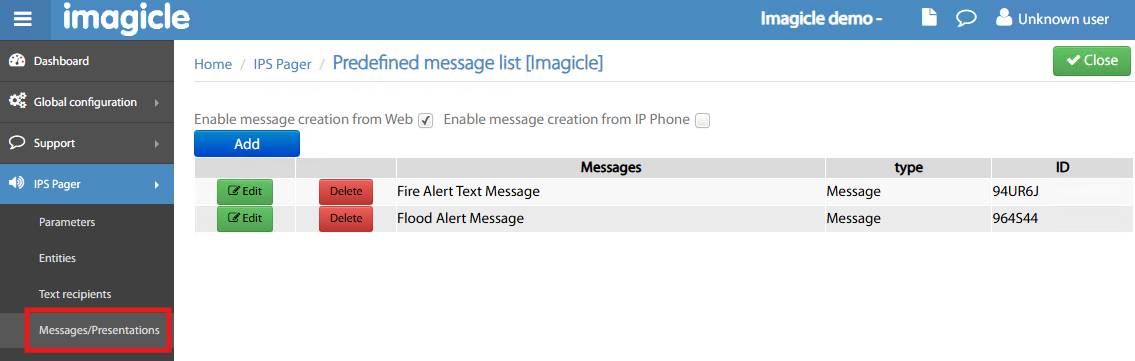The width and height of the screenshot is (1135, 361).
Task: Edit the Fire Alert Text Message
Action: tap(245, 192)
